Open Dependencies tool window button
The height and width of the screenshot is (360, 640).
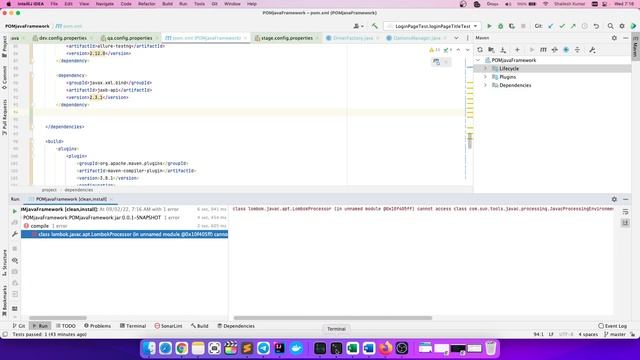236,326
